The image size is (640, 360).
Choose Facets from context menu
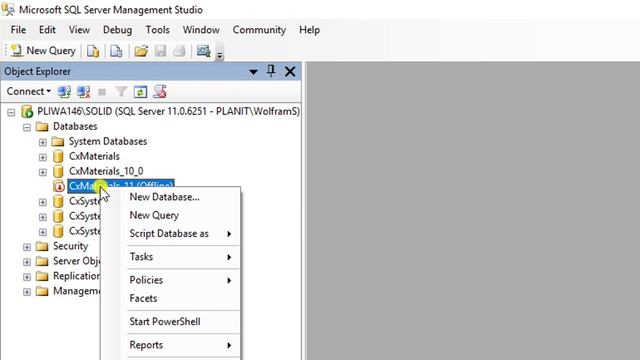[x=143, y=298]
